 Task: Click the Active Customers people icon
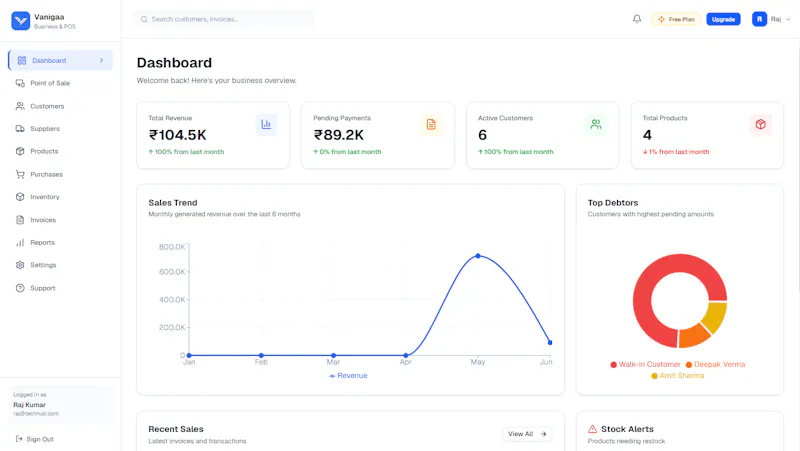(x=596, y=124)
